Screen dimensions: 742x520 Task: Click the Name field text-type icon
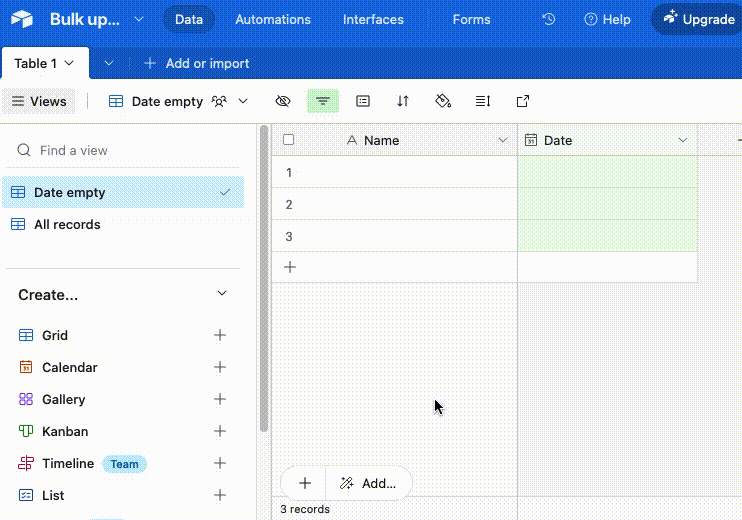point(352,140)
